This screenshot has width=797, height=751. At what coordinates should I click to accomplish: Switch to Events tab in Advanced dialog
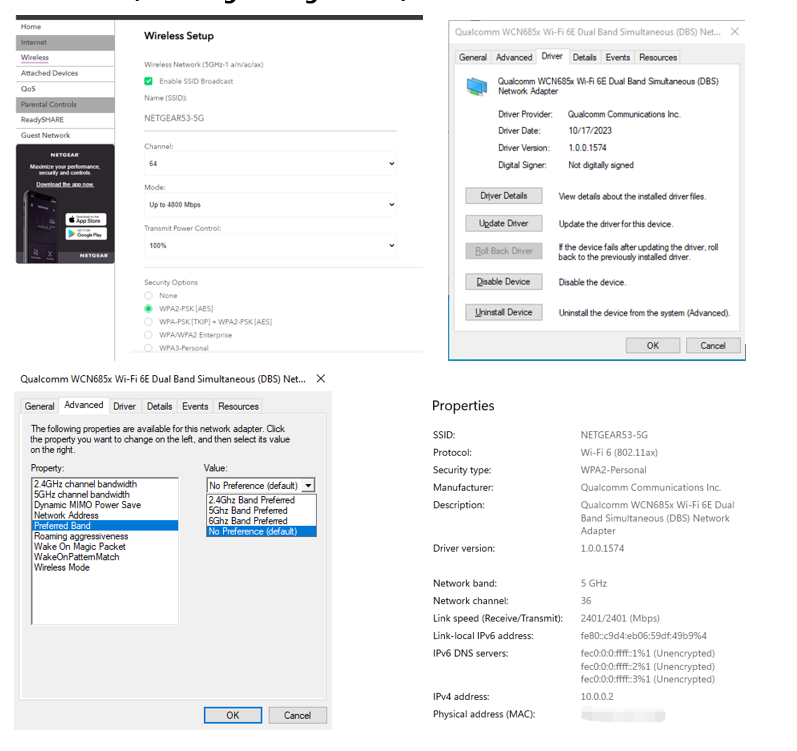click(195, 406)
